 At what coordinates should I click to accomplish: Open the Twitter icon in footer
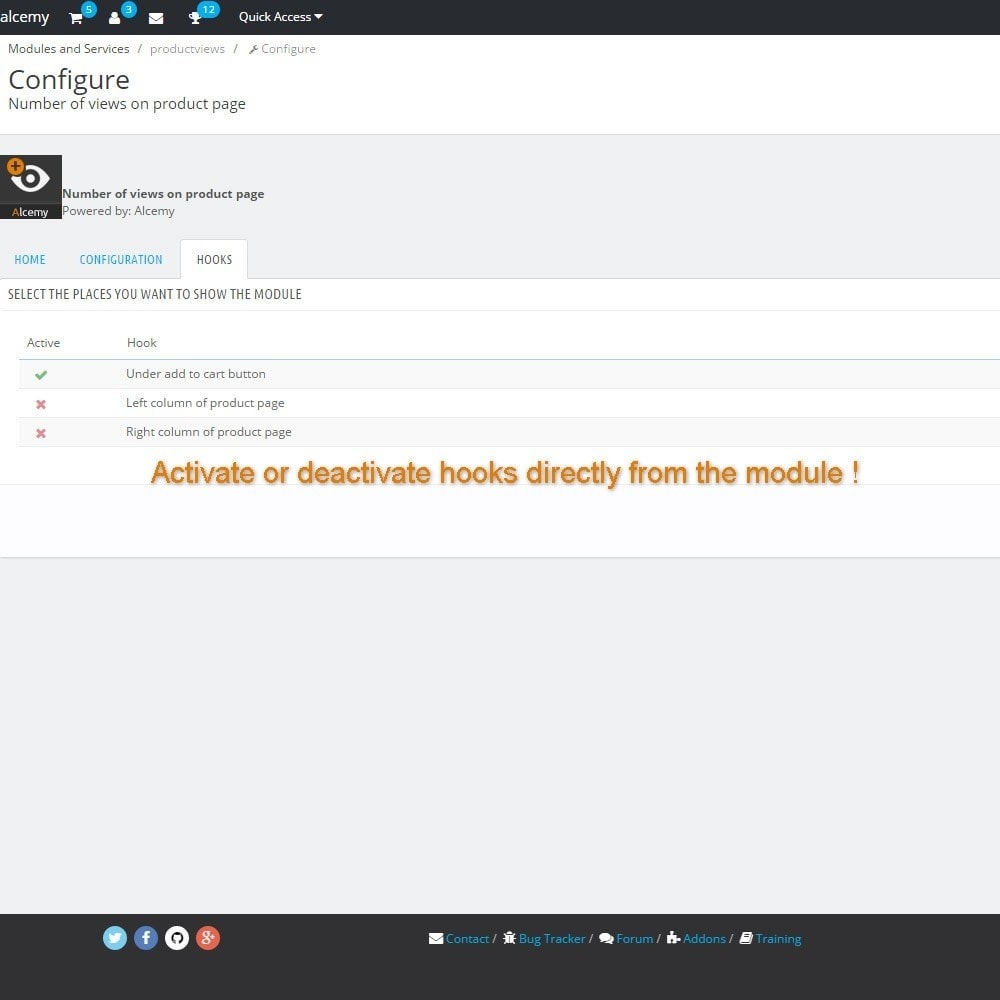115,938
